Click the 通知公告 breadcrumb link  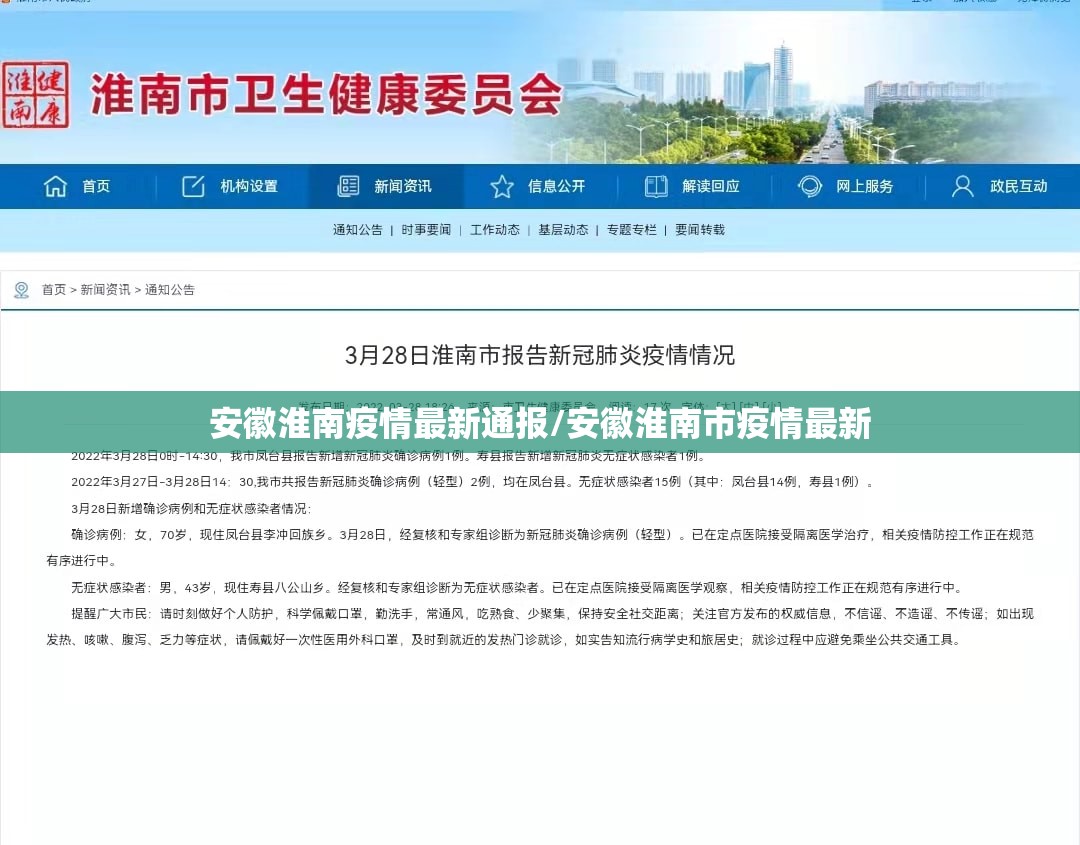coord(169,290)
